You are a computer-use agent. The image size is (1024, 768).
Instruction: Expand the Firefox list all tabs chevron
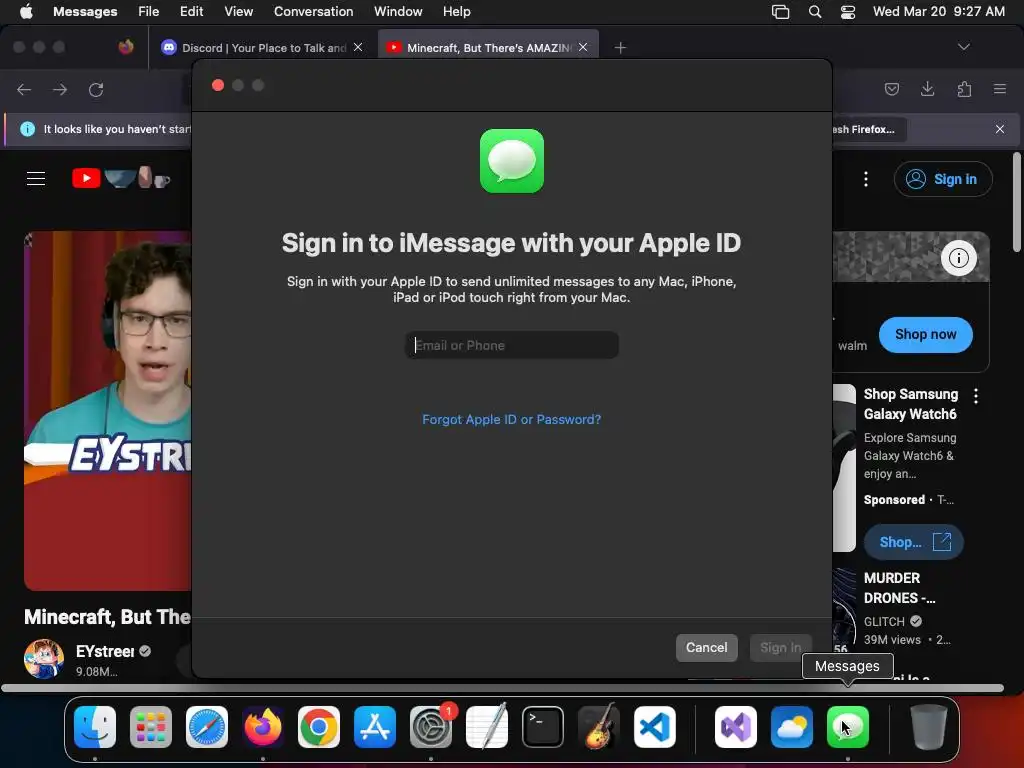[963, 47]
